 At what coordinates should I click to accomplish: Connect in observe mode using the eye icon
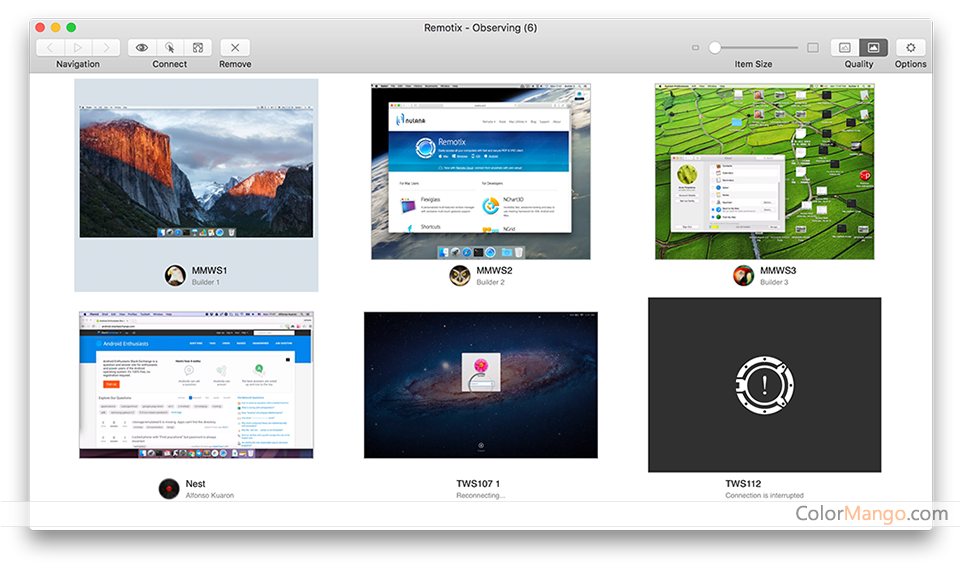[x=142, y=47]
